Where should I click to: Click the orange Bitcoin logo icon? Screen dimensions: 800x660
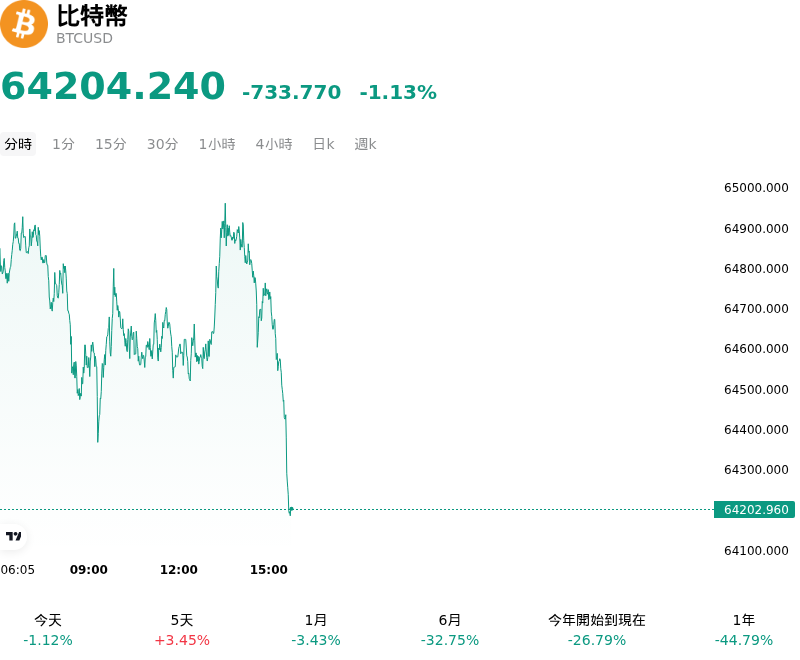[x=23, y=24]
